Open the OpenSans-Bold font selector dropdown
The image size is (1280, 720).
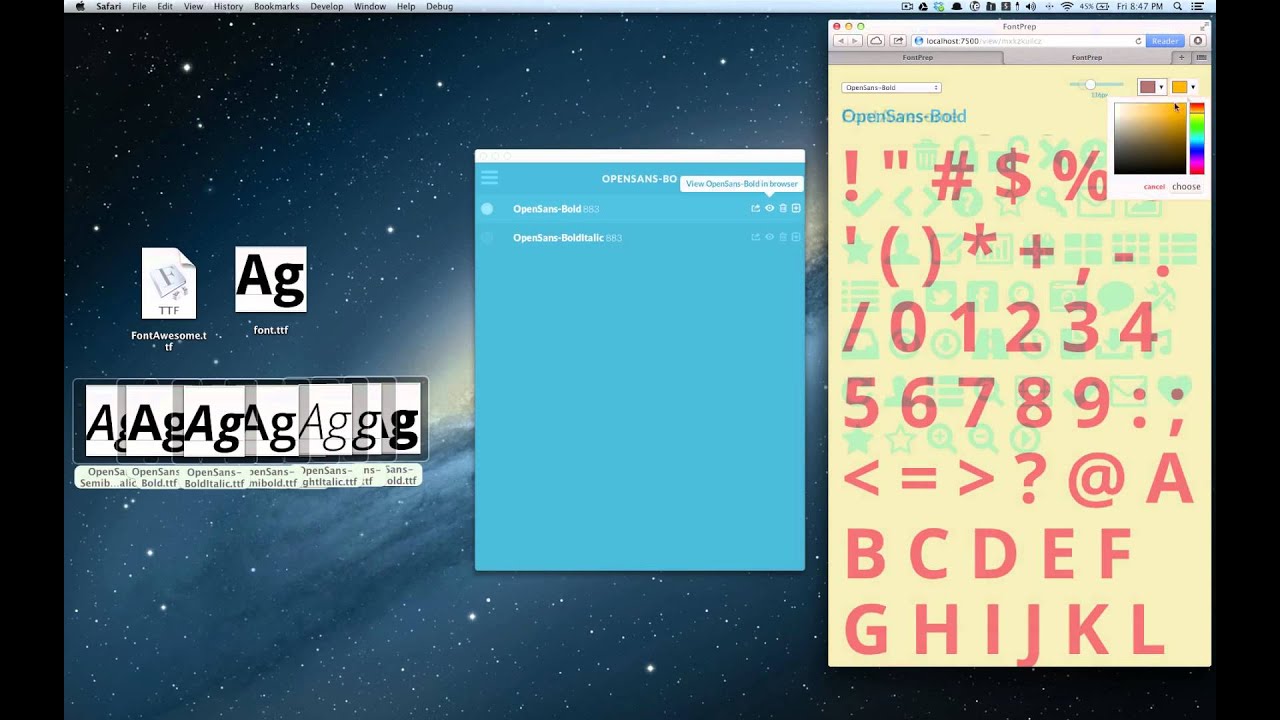click(891, 88)
